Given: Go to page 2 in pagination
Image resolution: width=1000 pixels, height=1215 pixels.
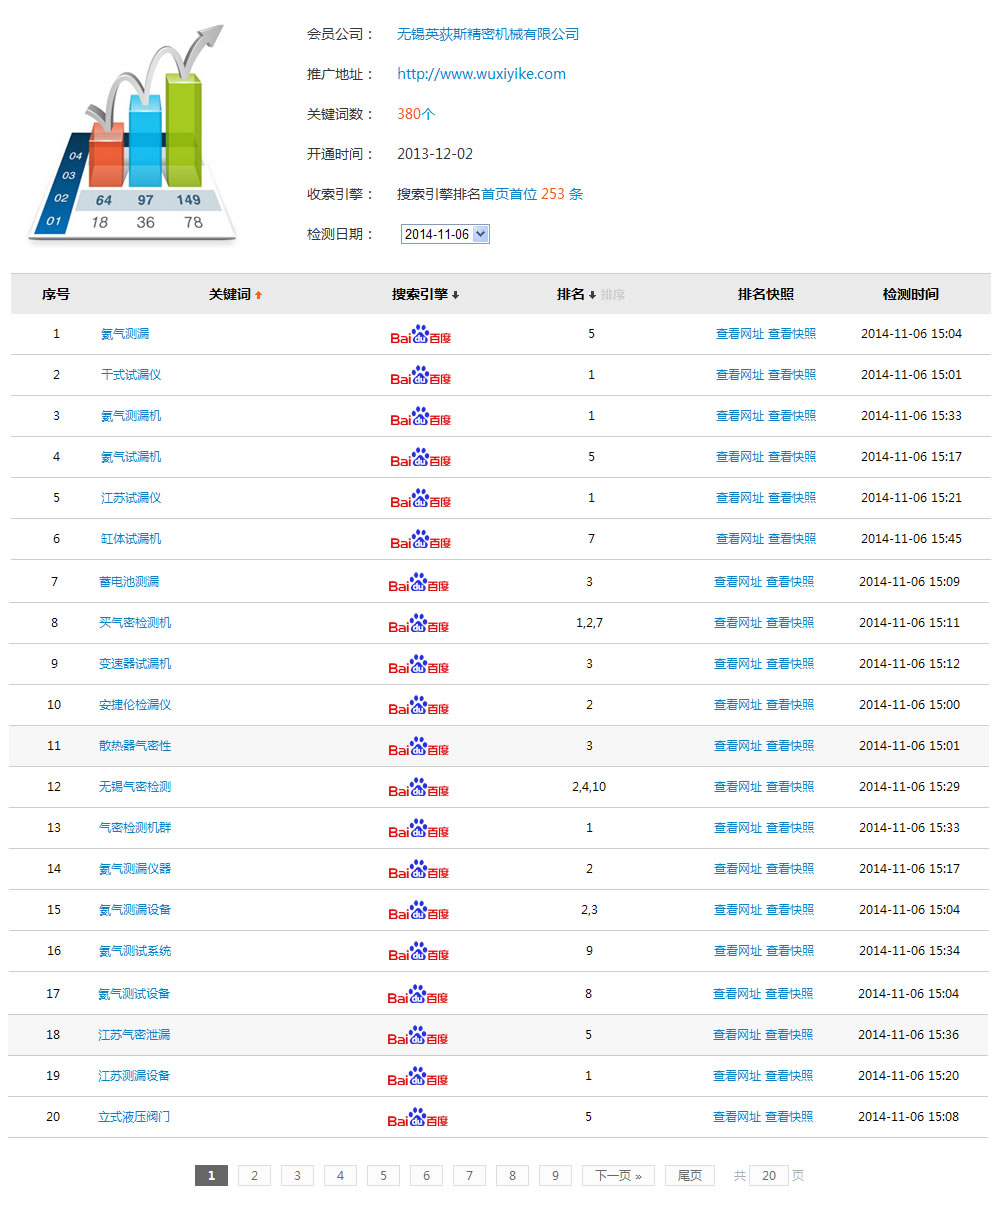Looking at the screenshot, I should [254, 1175].
